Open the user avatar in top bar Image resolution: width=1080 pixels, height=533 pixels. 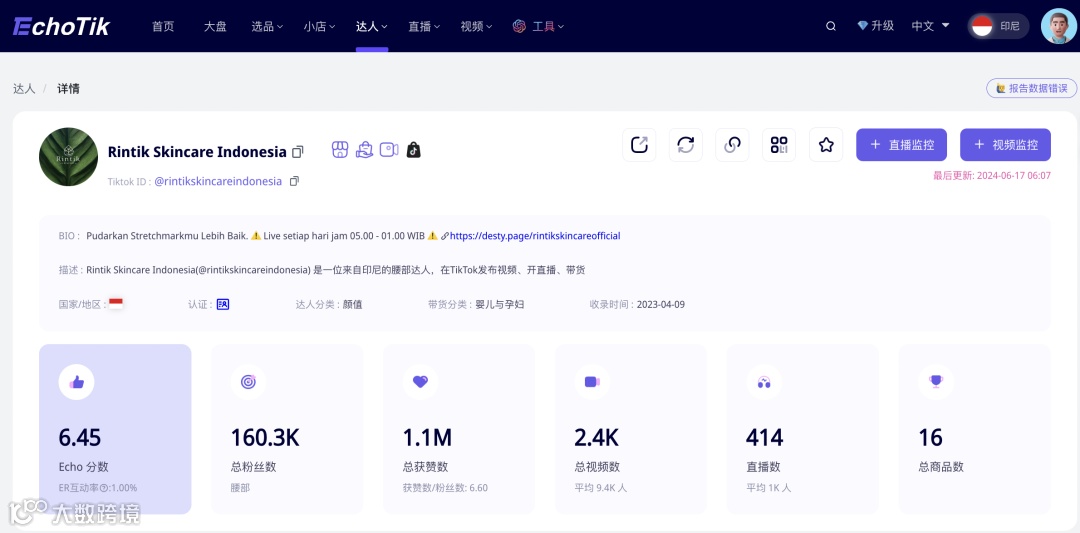tap(1059, 26)
